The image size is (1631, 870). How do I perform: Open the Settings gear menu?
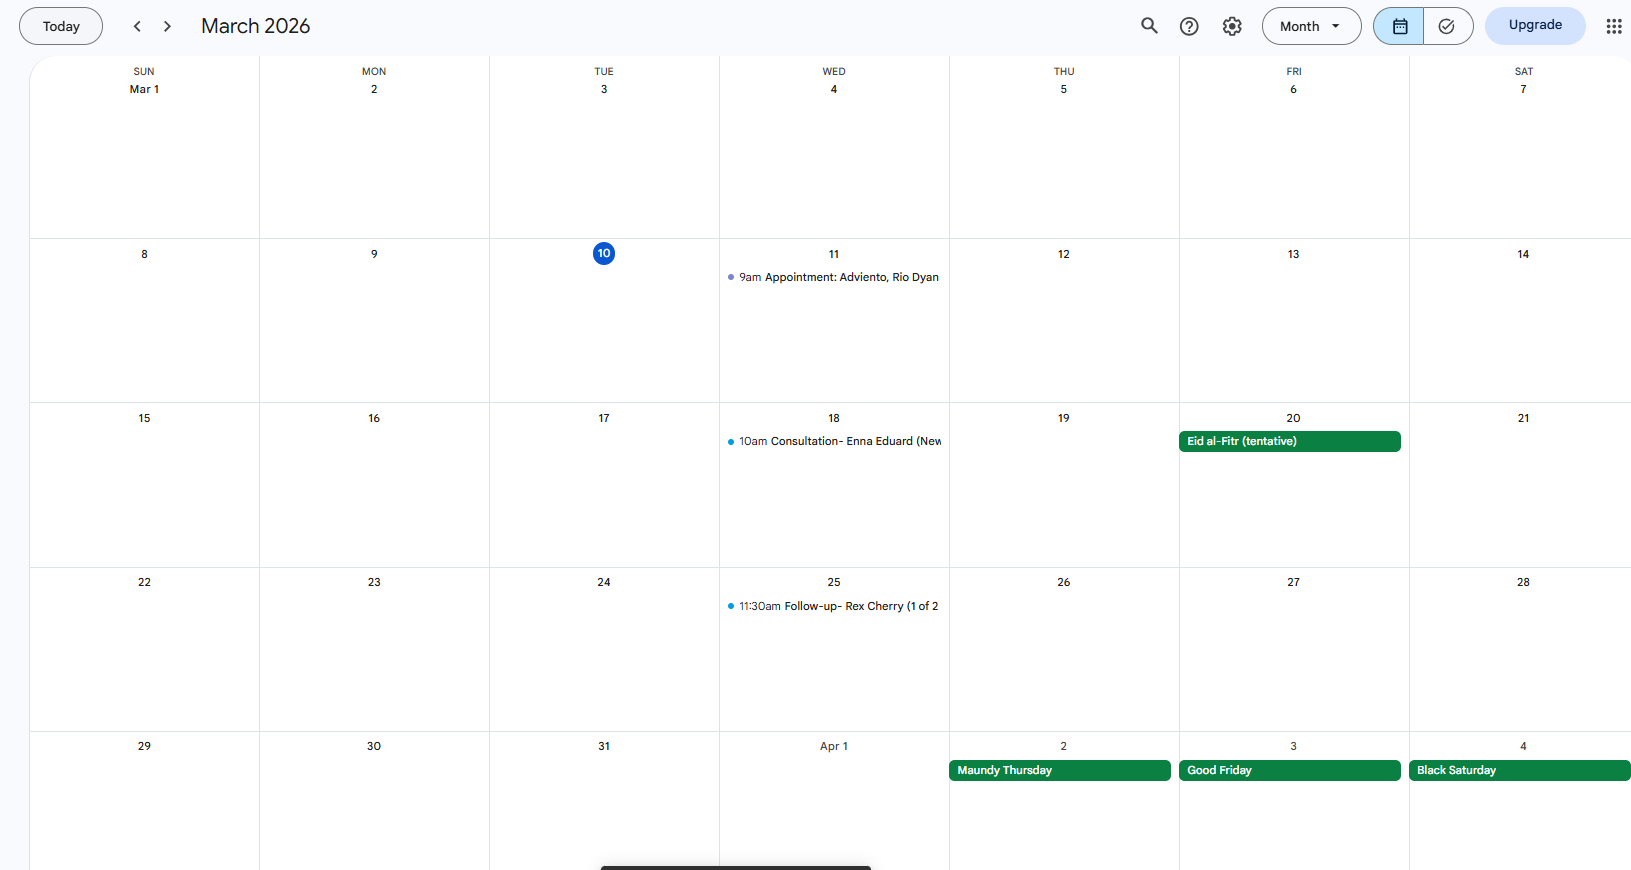[1232, 26]
